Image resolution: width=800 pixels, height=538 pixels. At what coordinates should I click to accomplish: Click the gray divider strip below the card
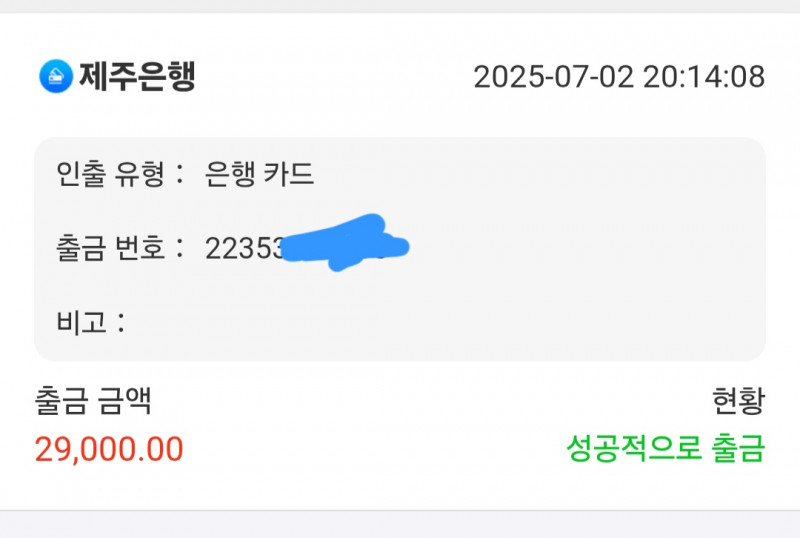pos(400,524)
